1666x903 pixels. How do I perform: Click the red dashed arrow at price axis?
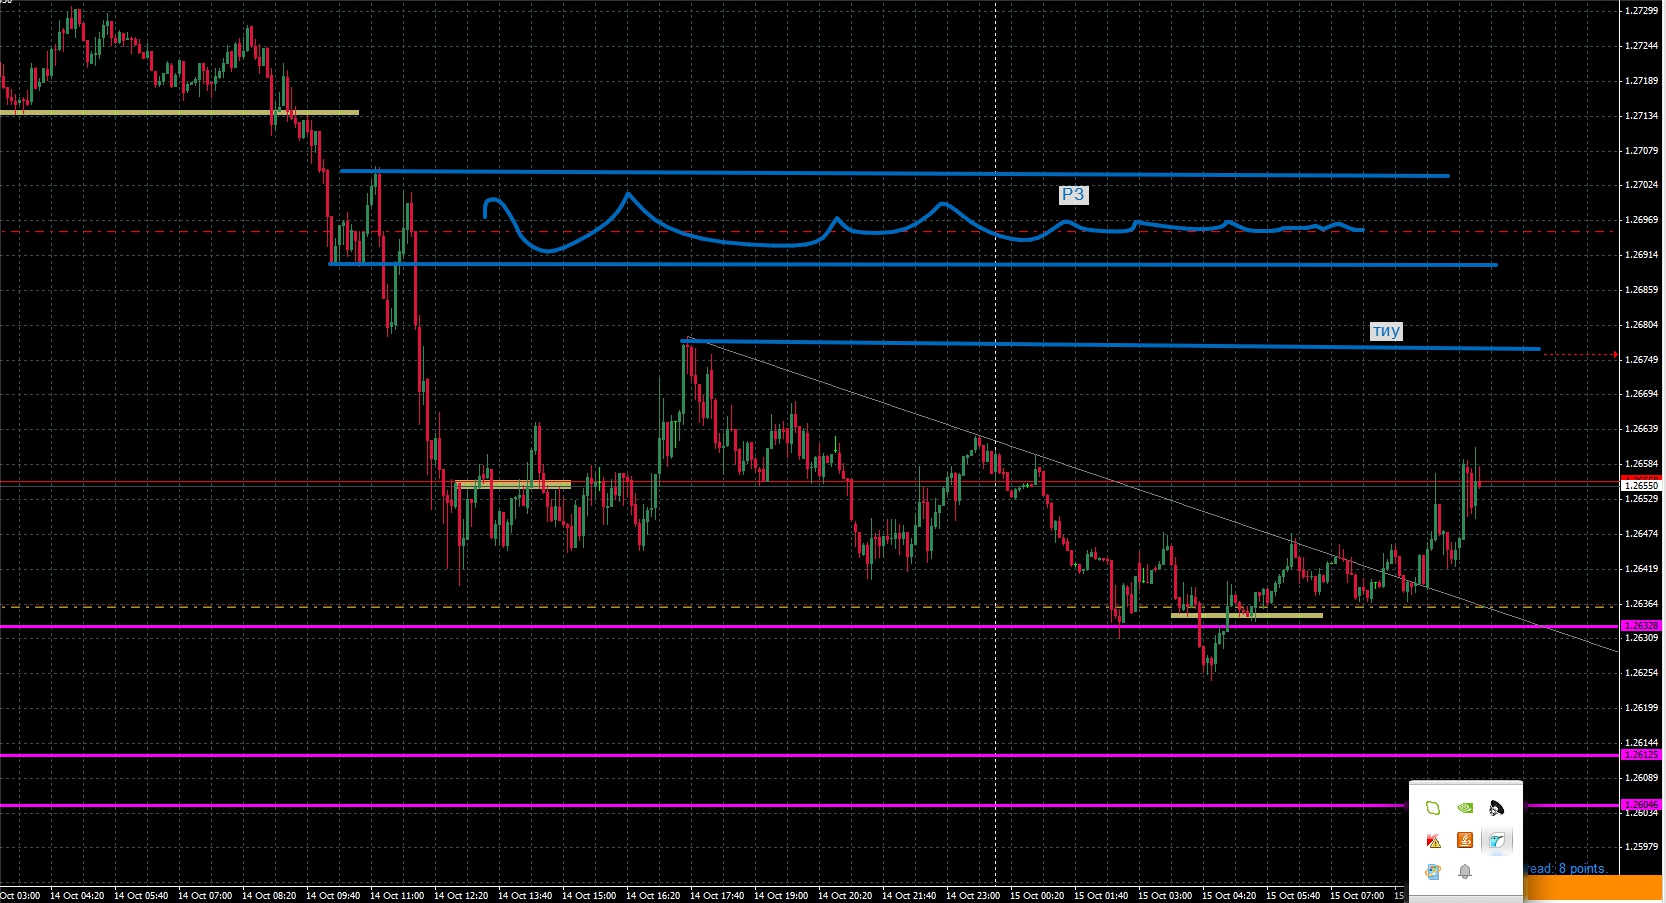tap(1580, 355)
